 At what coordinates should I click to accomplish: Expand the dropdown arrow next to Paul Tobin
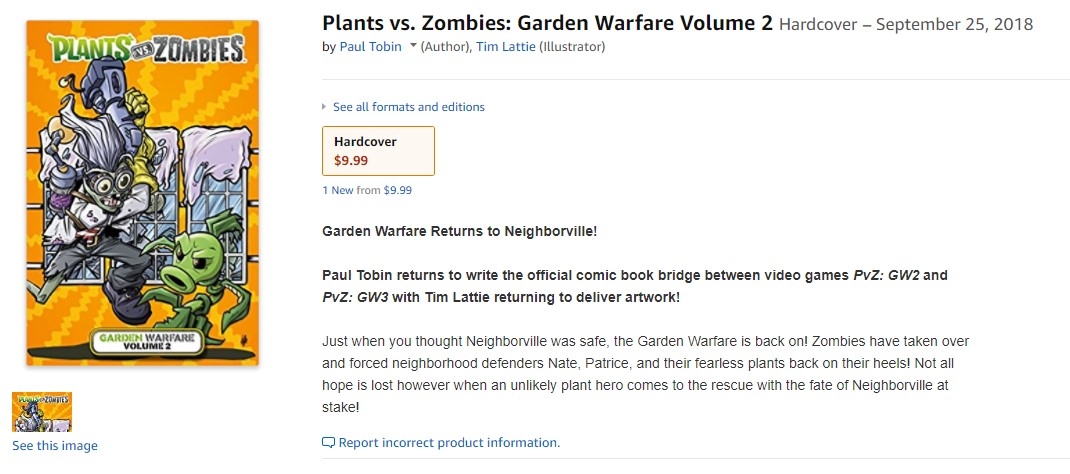[x=413, y=46]
